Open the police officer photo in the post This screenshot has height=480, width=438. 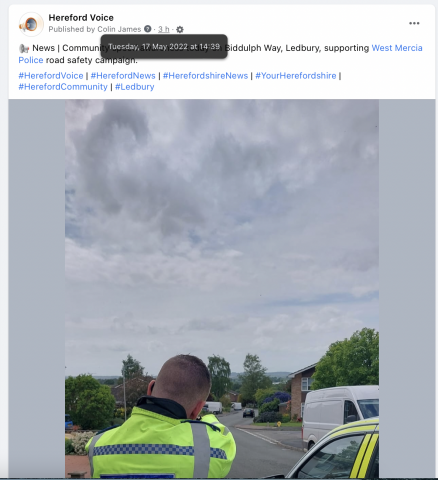222,288
